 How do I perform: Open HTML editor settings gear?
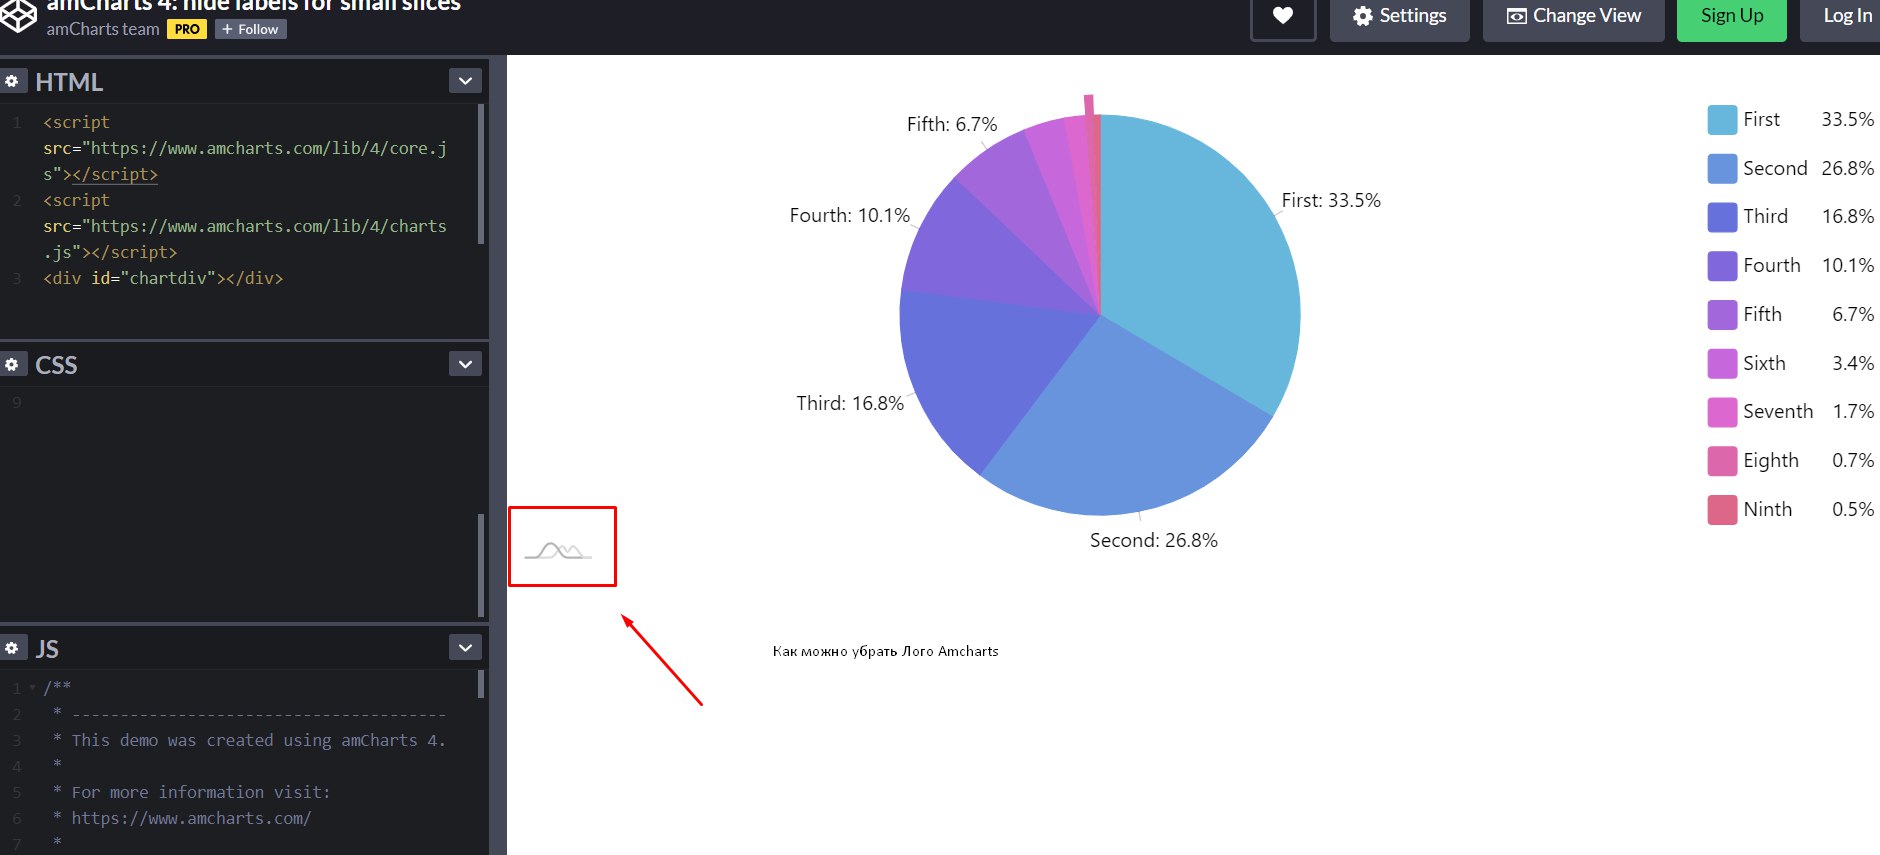point(12,81)
